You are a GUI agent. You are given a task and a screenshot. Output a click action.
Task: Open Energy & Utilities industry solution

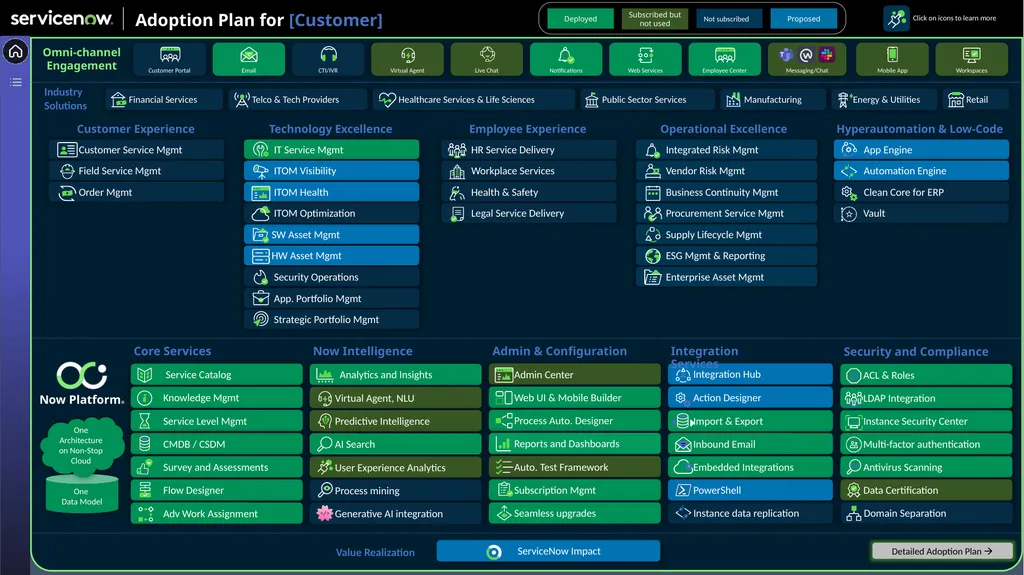[886, 99]
